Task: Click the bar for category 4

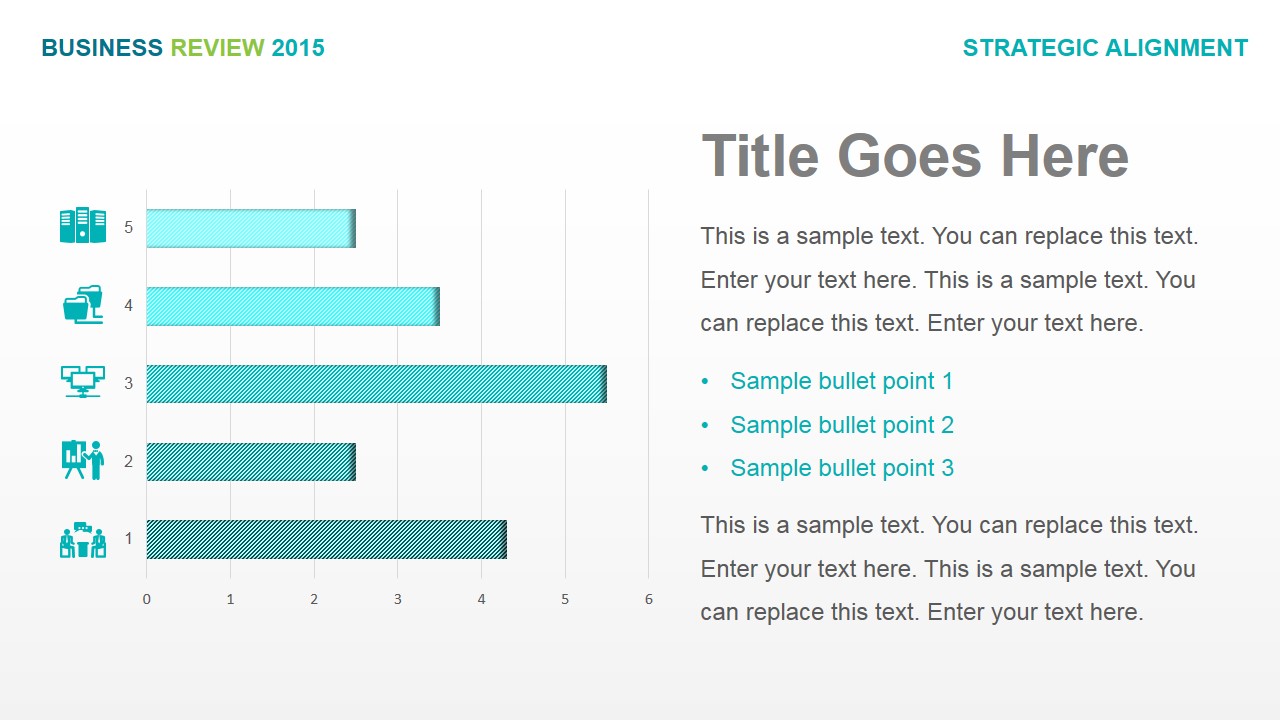Action: tap(293, 306)
